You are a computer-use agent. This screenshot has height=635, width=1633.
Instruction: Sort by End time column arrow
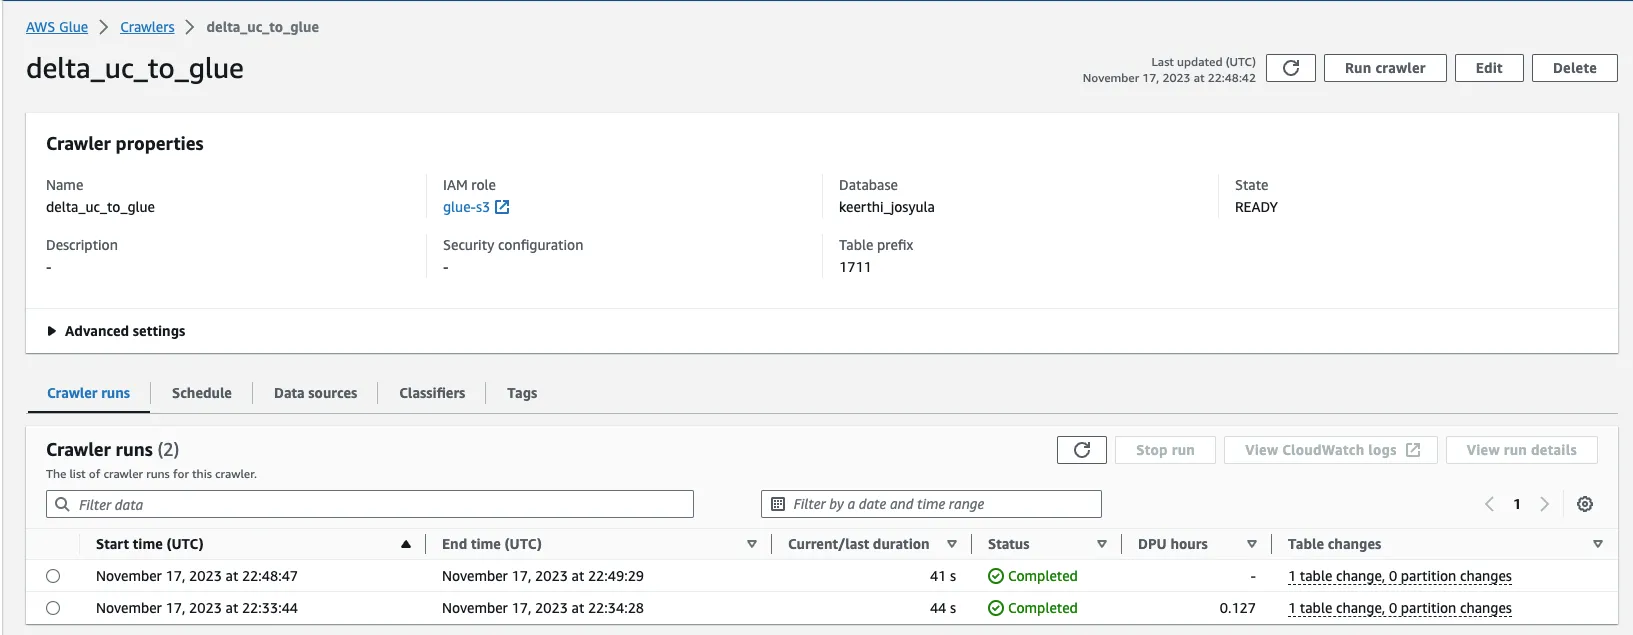pyautogui.click(x=752, y=544)
